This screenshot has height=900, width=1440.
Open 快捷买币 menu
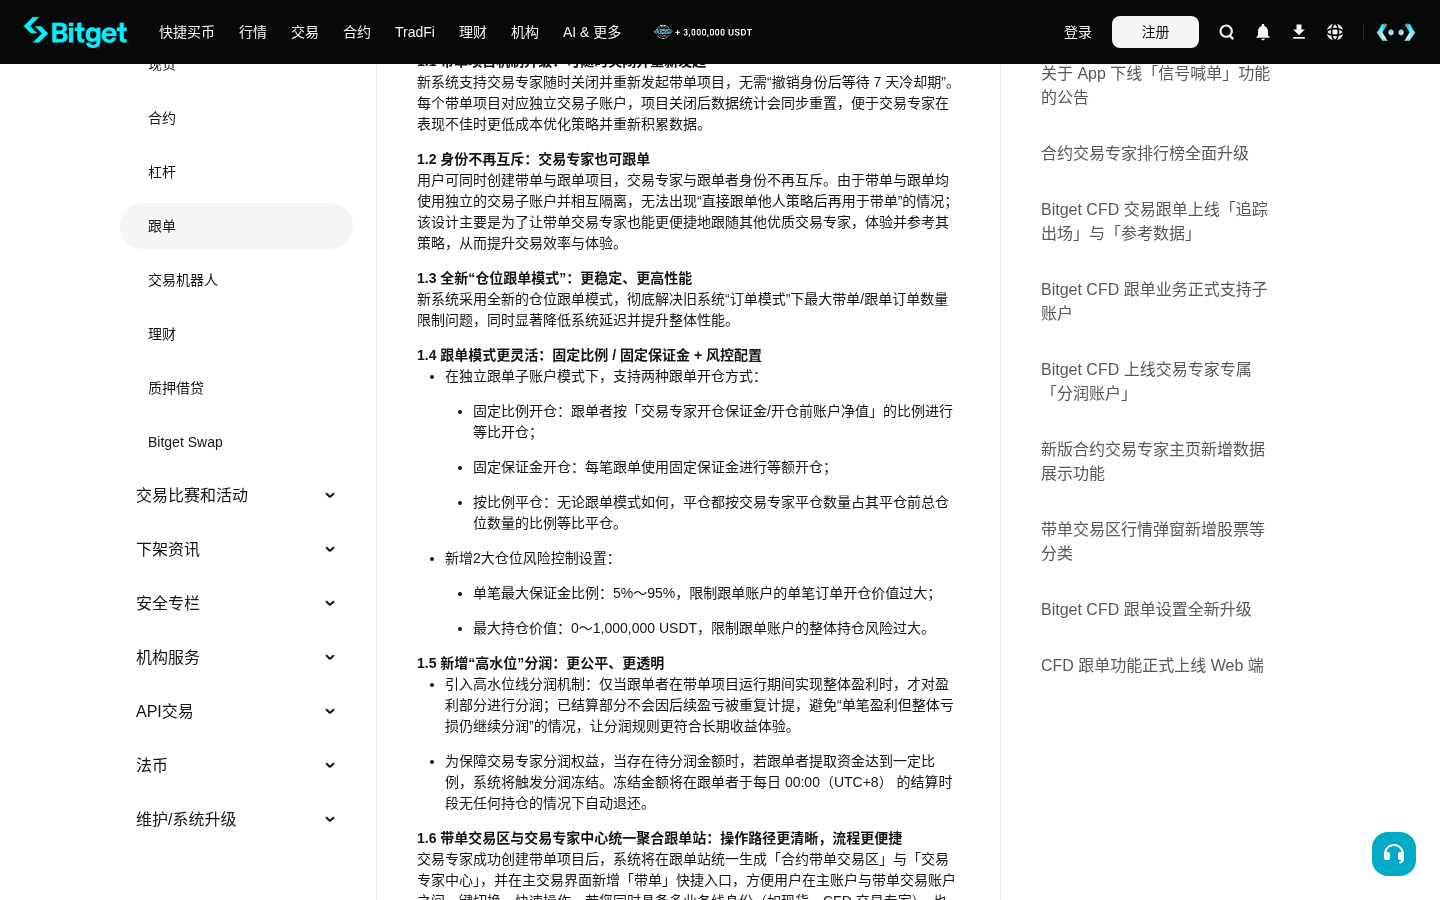(x=187, y=32)
